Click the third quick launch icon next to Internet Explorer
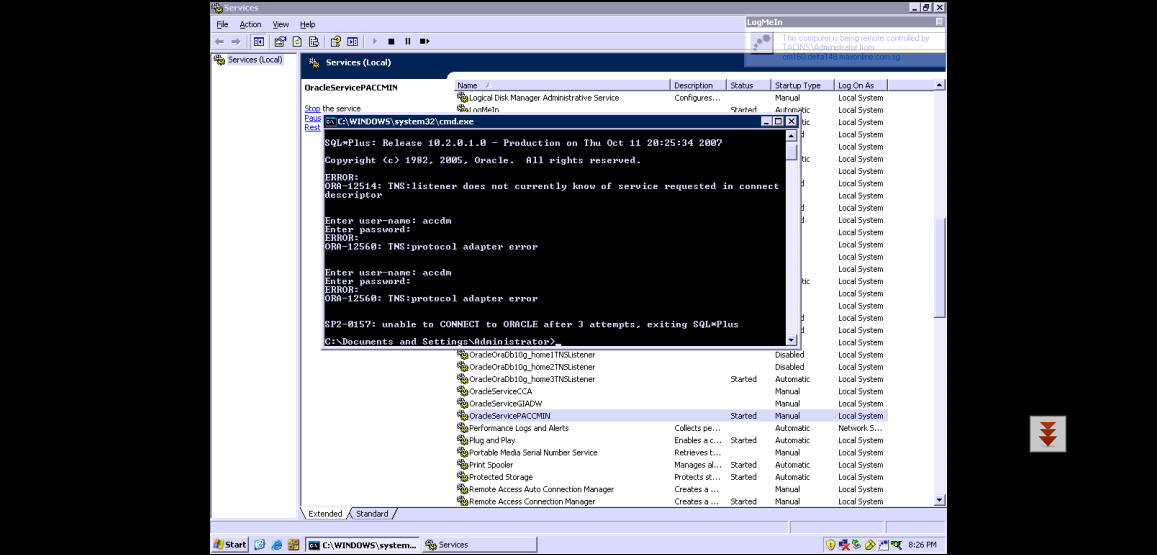Viewport: 1157px width, 555px height. pyautogui.click(x=294, y=545)
